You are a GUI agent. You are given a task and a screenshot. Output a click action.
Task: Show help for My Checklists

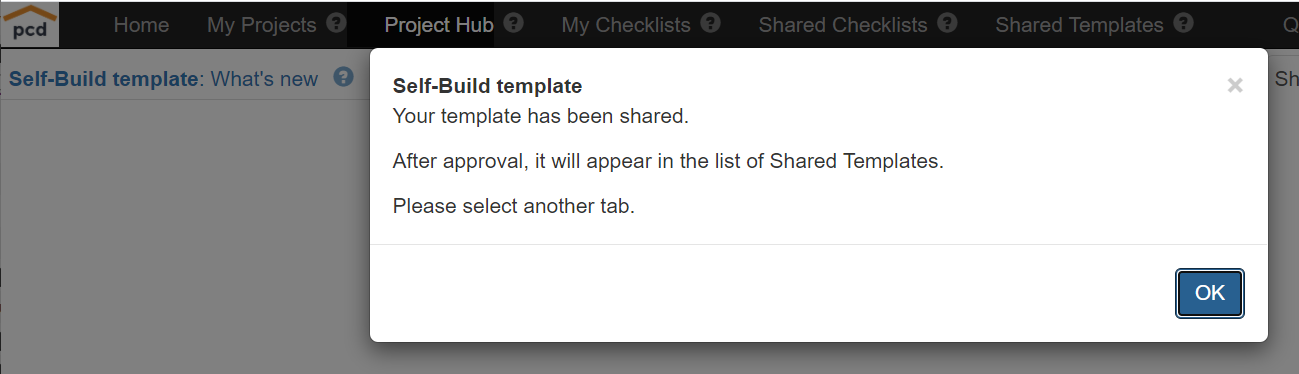pos(711,24)
